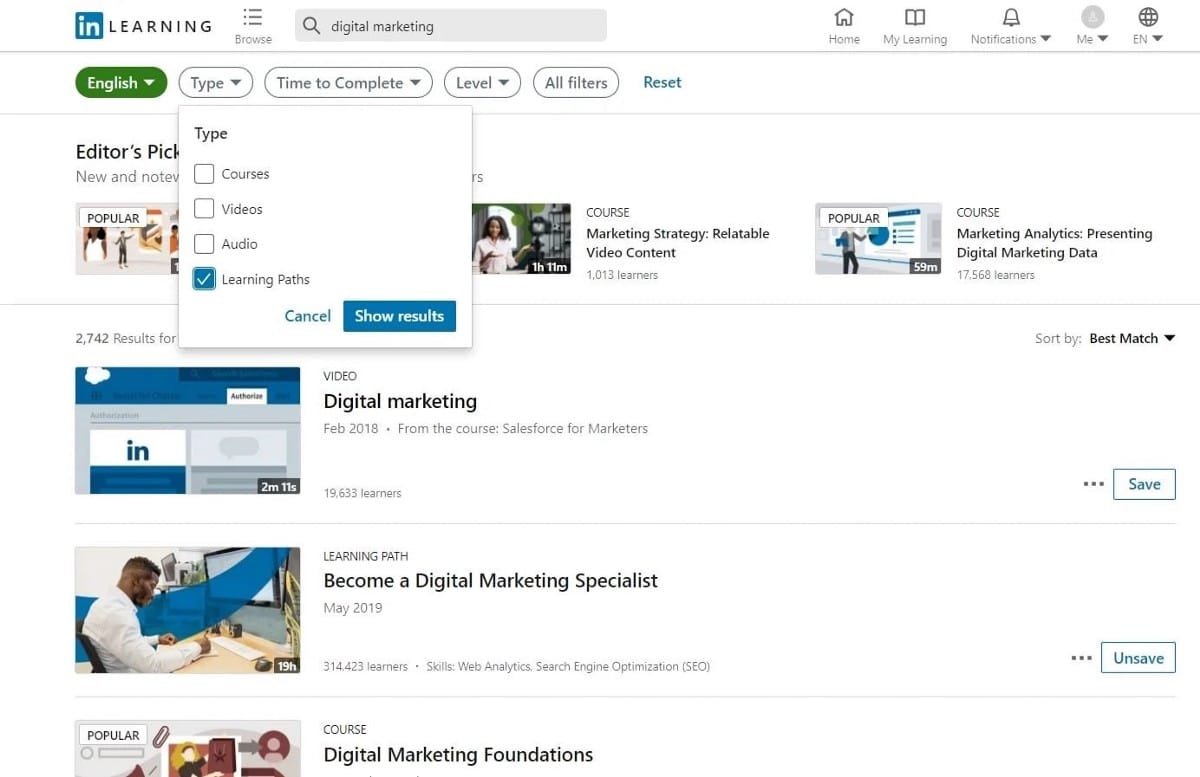
Task: Click the search magnifying glass icon
Action: coord(311,25)
